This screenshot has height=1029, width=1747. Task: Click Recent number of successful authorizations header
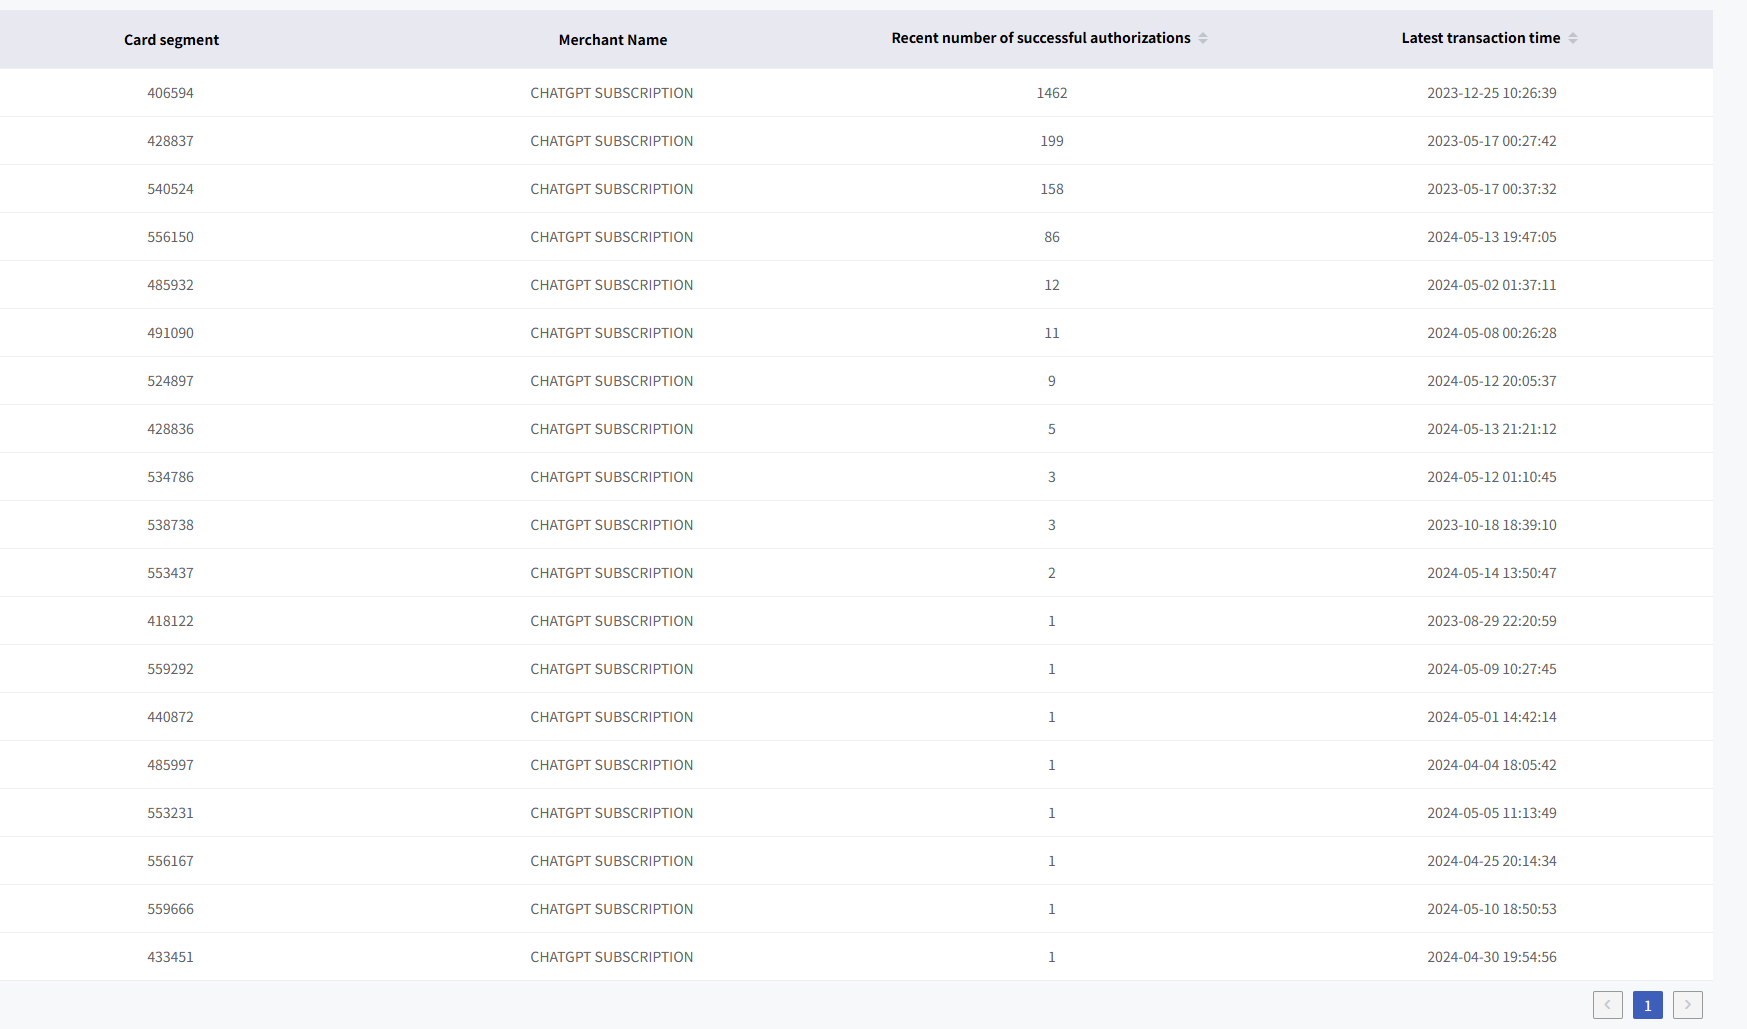coord(1040,38)
